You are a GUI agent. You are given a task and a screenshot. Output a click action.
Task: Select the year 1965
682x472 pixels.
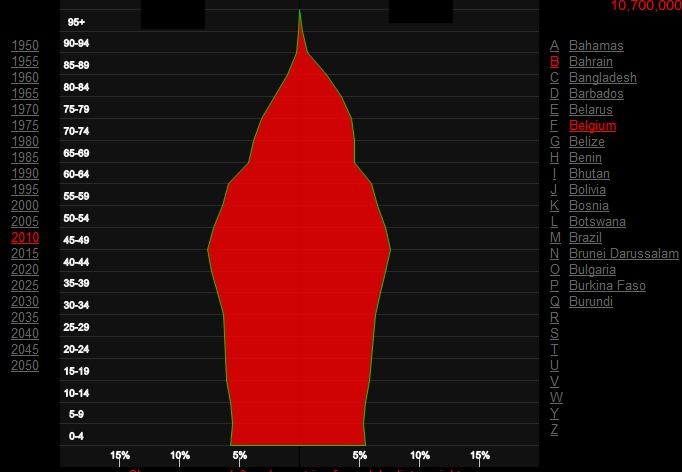pyautogui.click(x=25, y=94)
